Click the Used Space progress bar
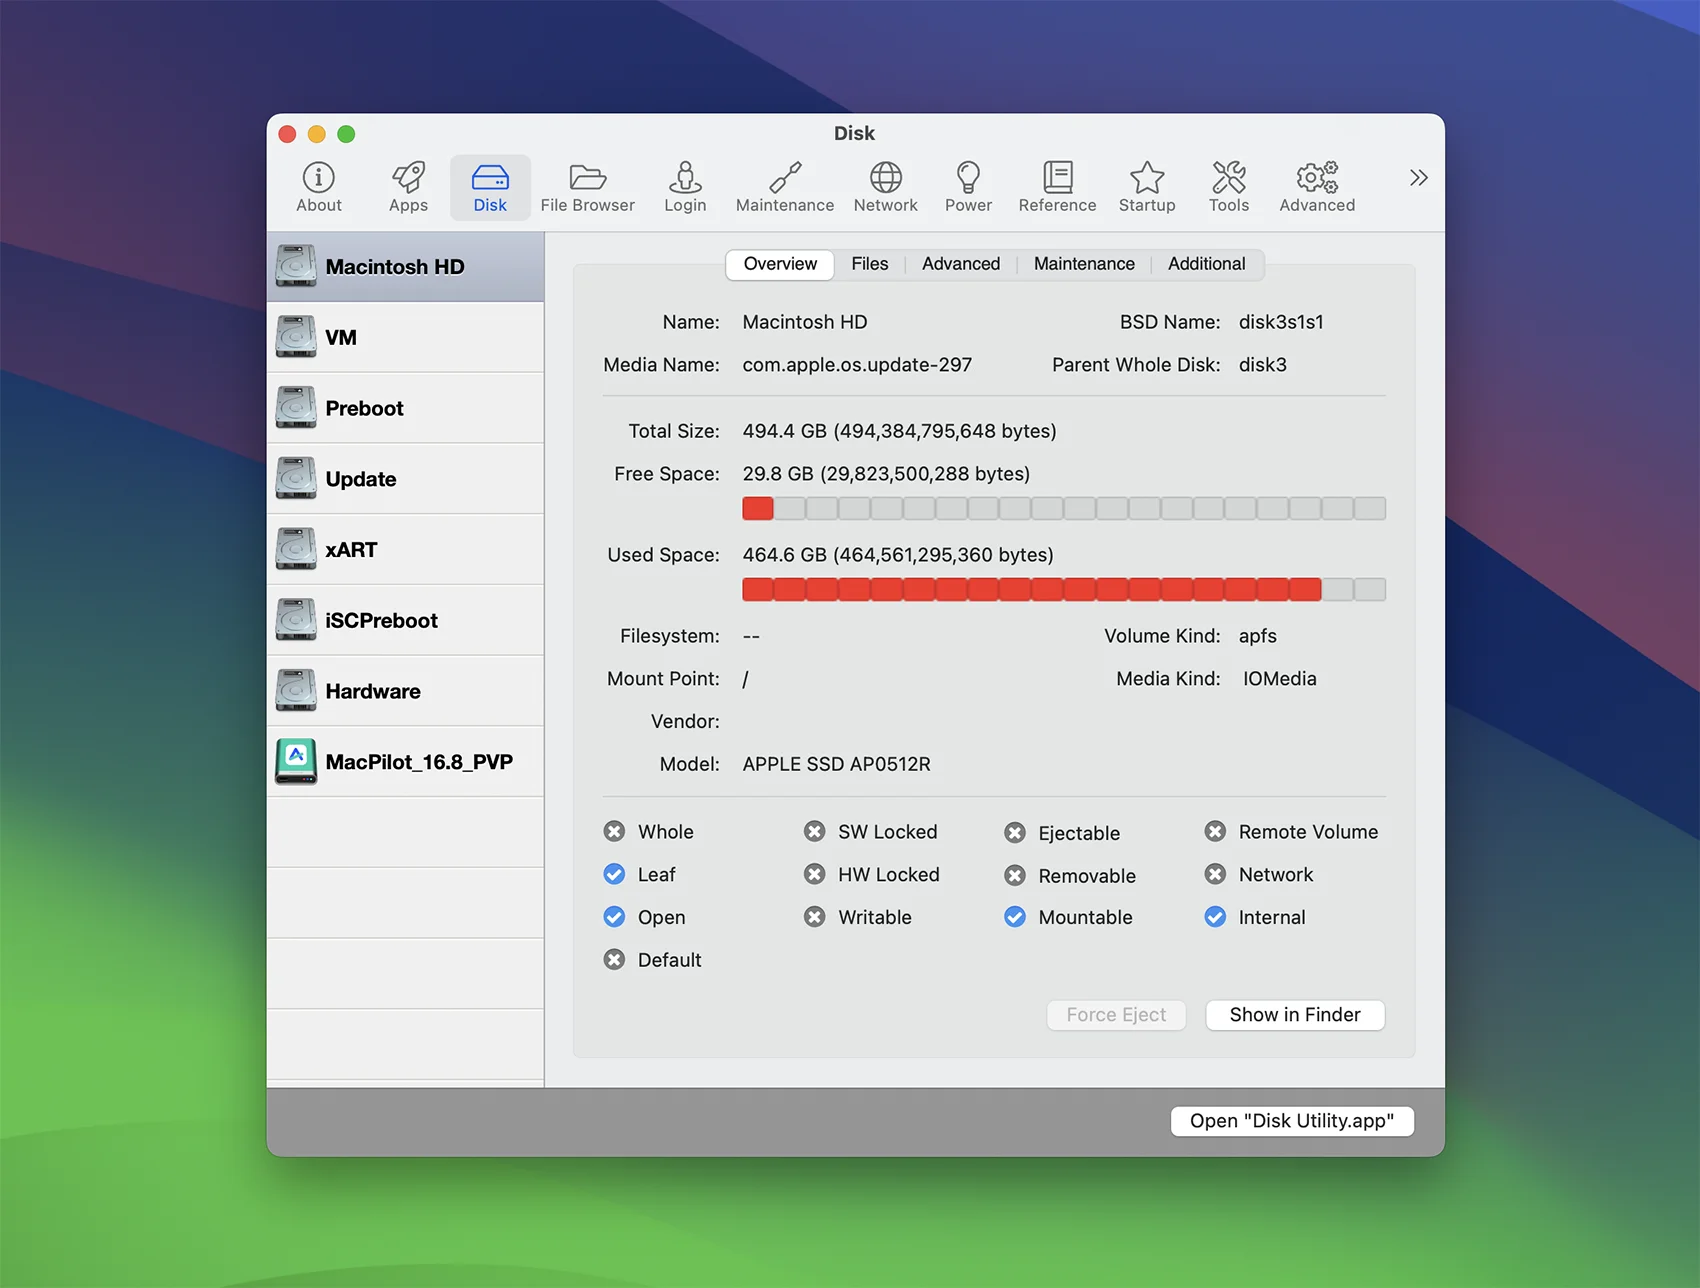The width and height of the screenshot is (1700, 1288). (1064, 590)
